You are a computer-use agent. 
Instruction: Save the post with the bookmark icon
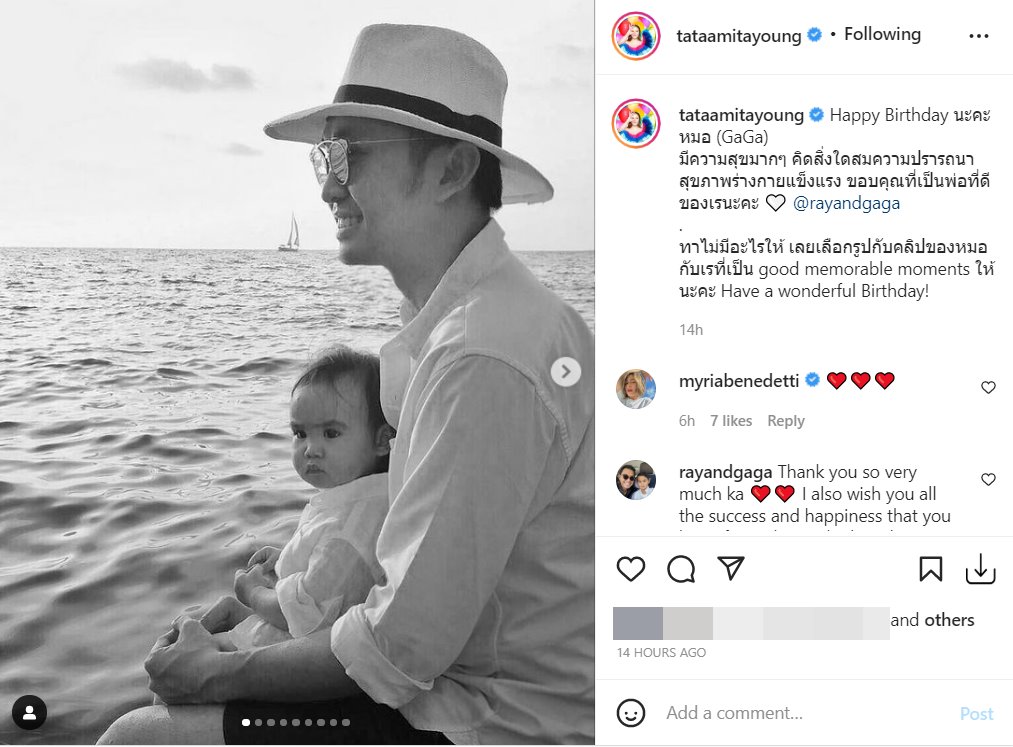(930, 569)
